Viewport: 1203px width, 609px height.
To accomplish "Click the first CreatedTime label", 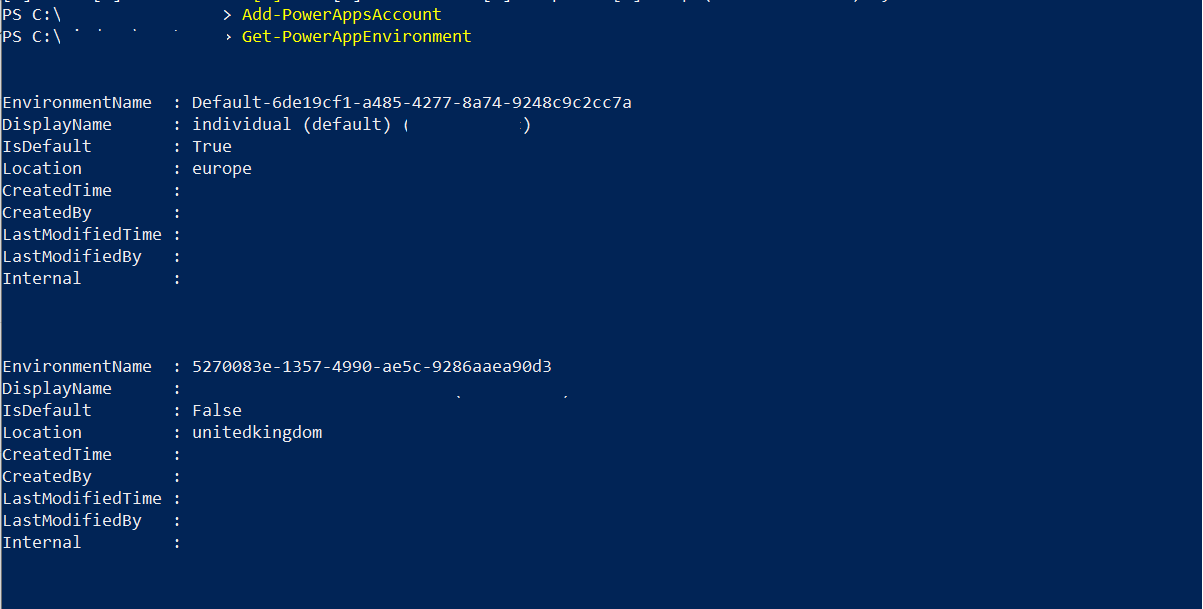I will pyautogui.click(x=57, y=191).
